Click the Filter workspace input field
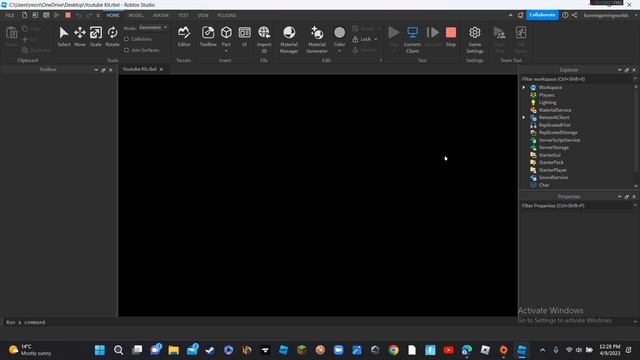 576,79
